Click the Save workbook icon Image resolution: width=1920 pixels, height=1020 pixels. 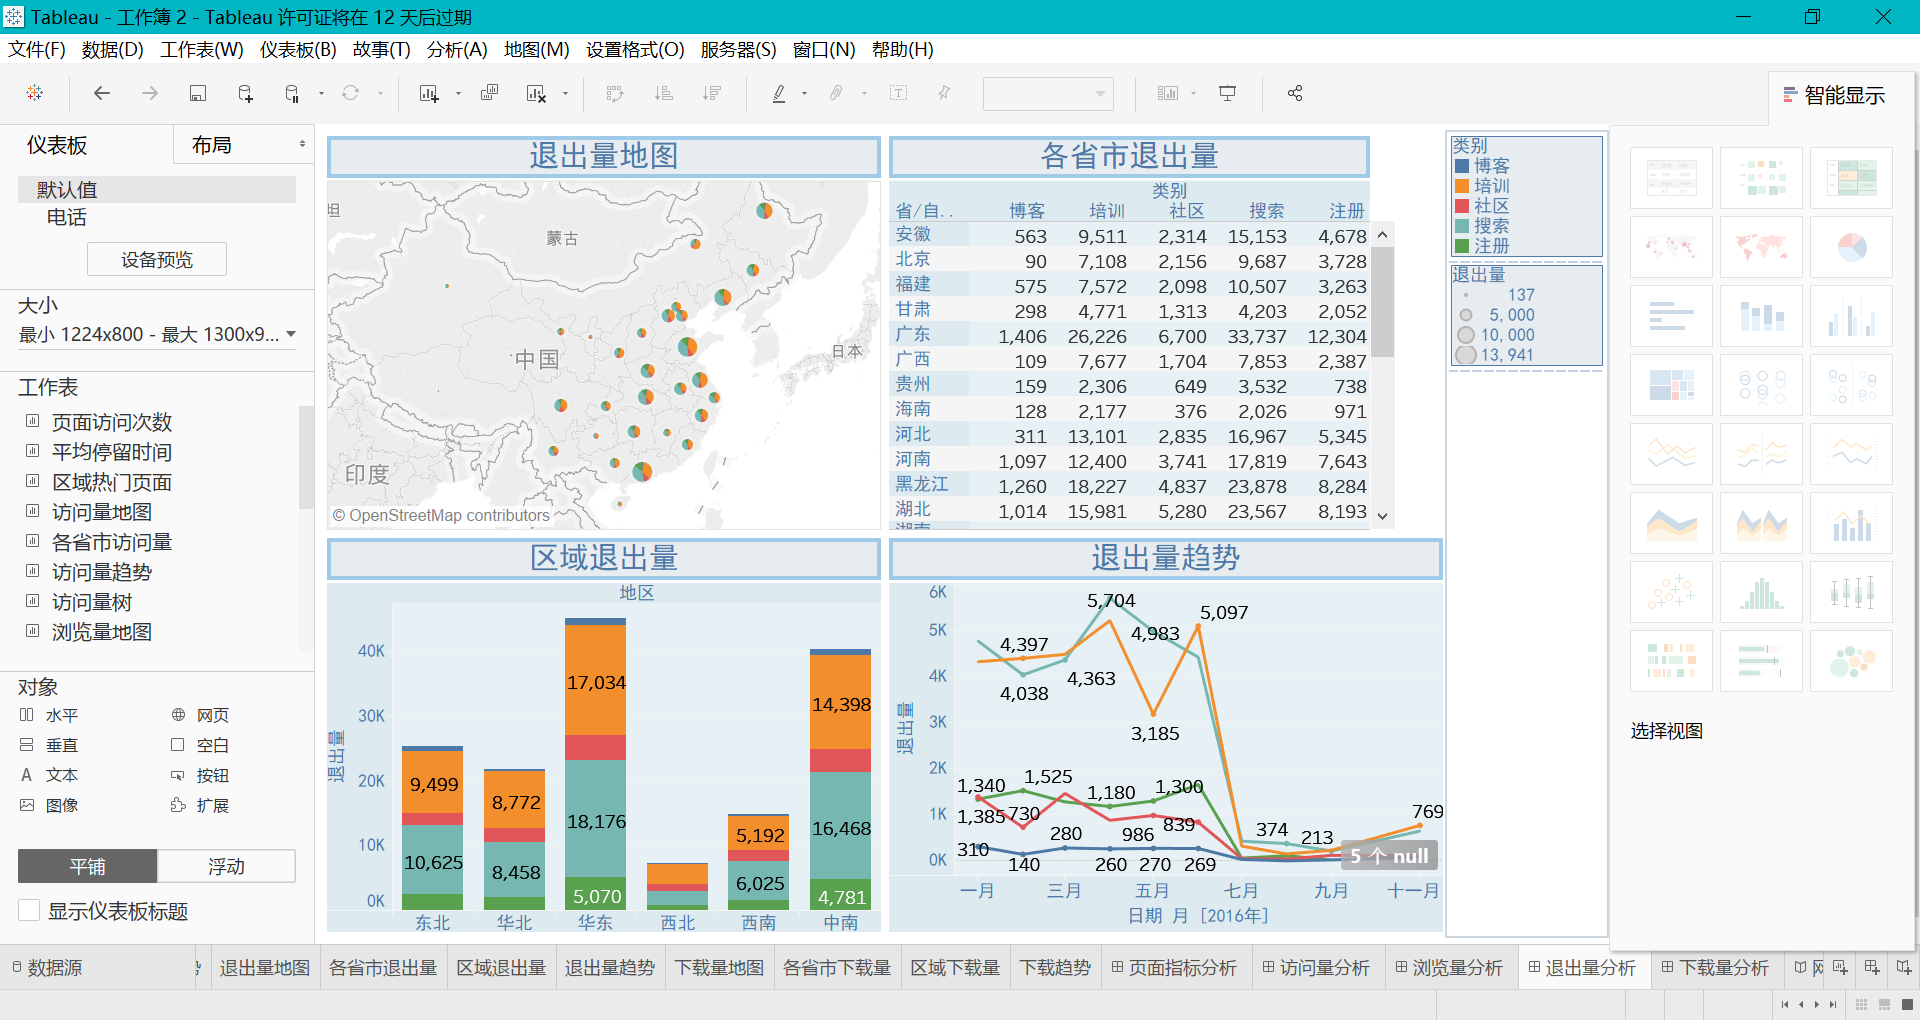coord(198,93)
